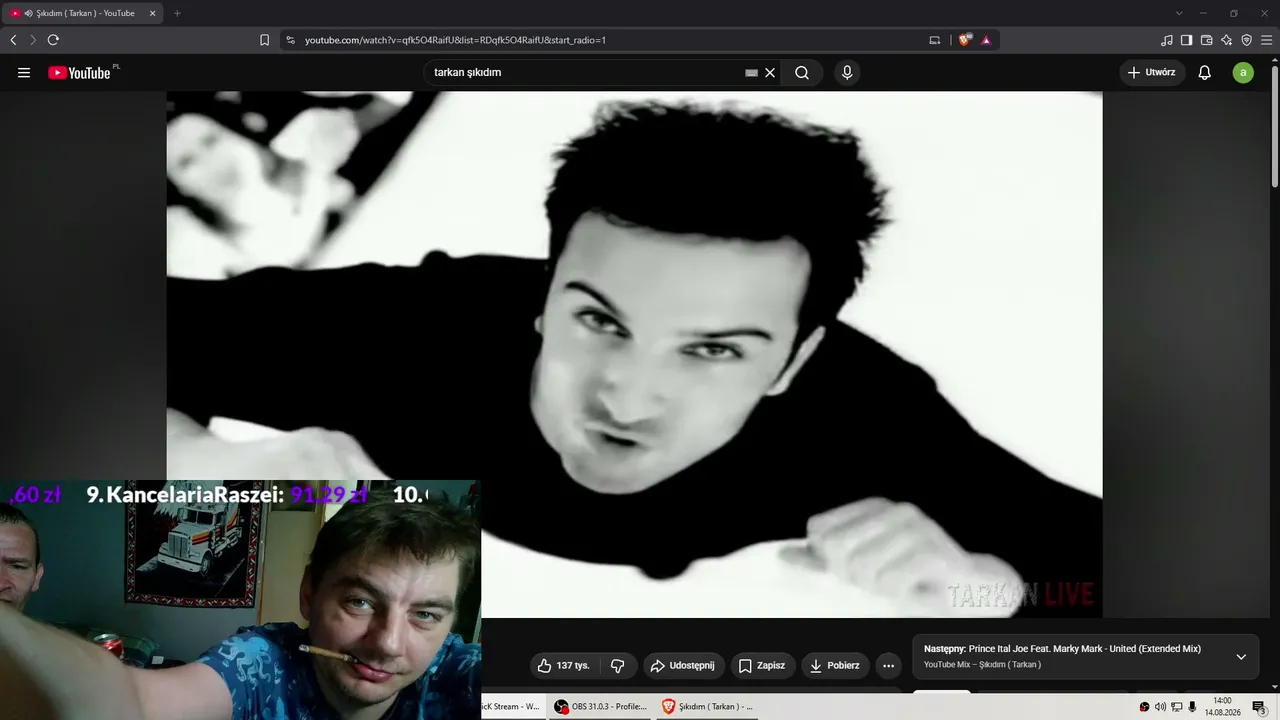This screenshot has width=1280, height=720.
Task: Go forward with the browser forward arrow
Action: tap(33, 40)
